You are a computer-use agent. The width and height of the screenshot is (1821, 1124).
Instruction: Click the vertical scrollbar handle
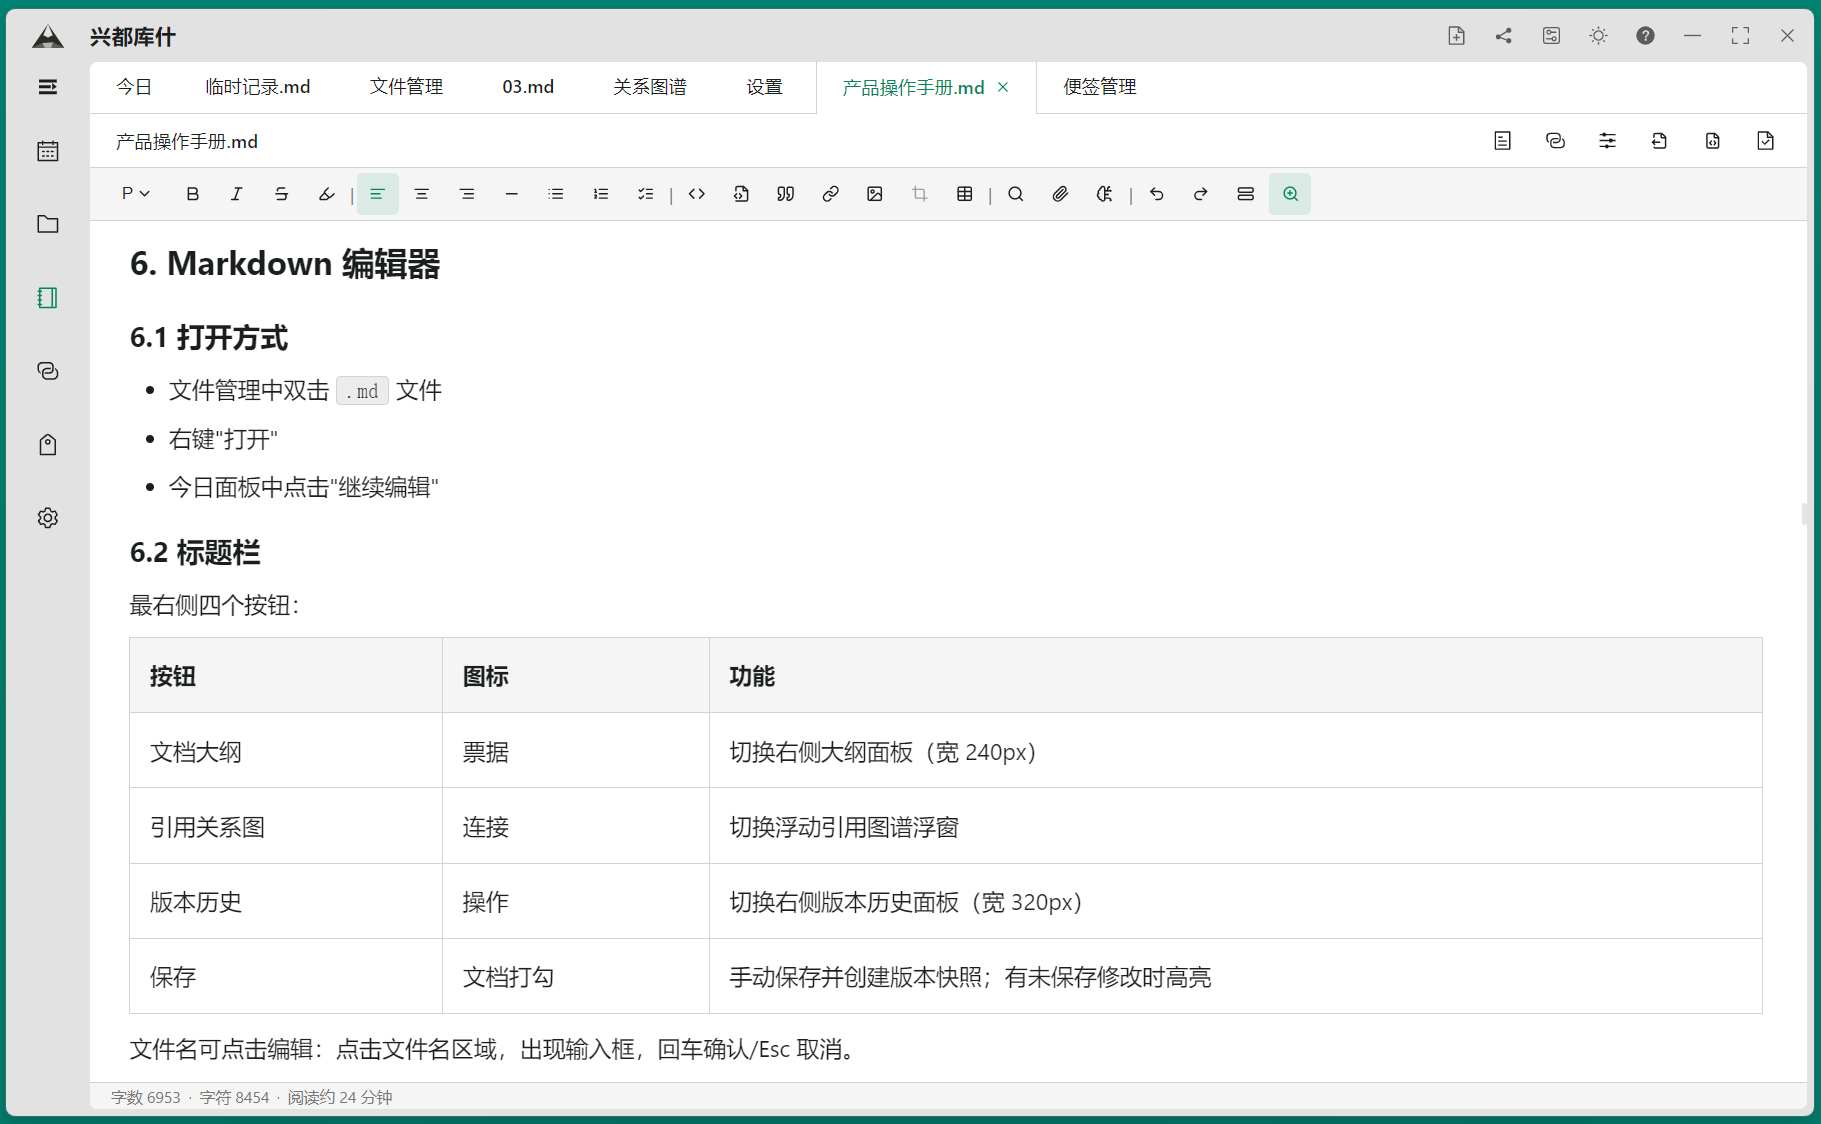(1804, 514)
